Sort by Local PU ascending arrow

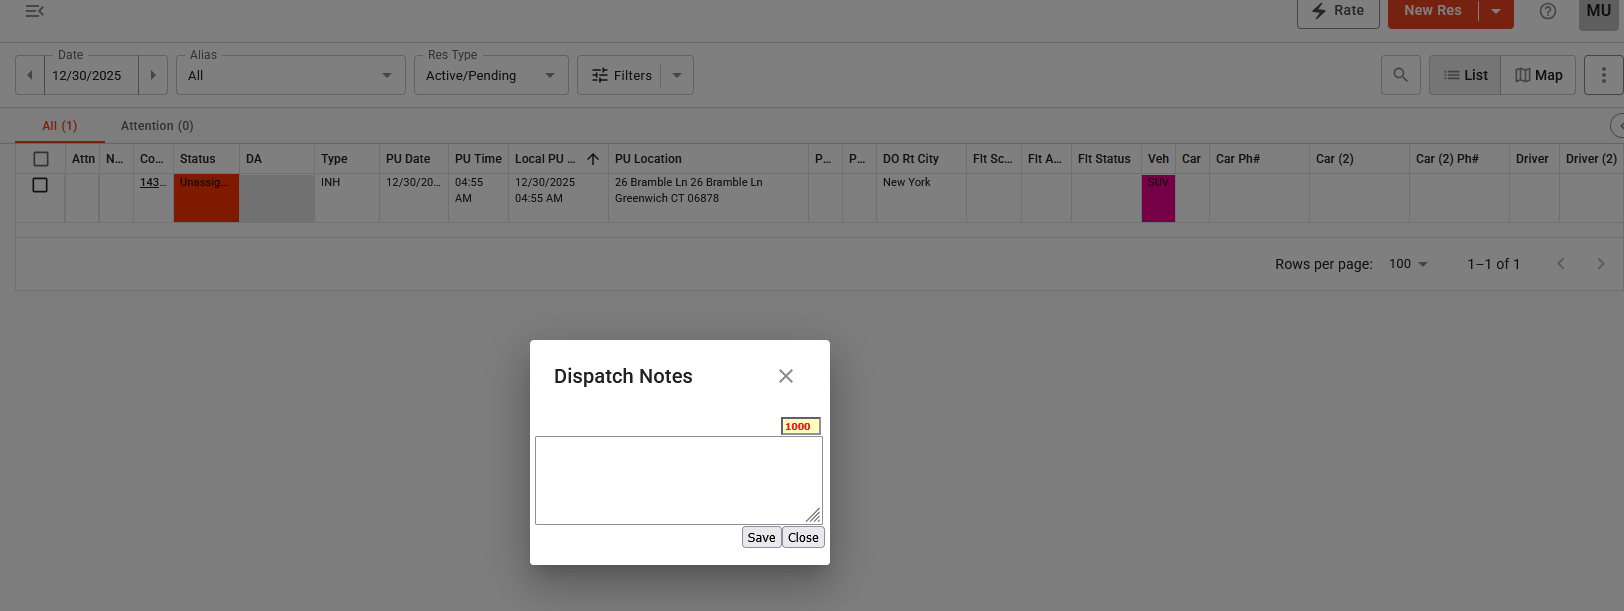pyautogui.click(x=593, y=159)
